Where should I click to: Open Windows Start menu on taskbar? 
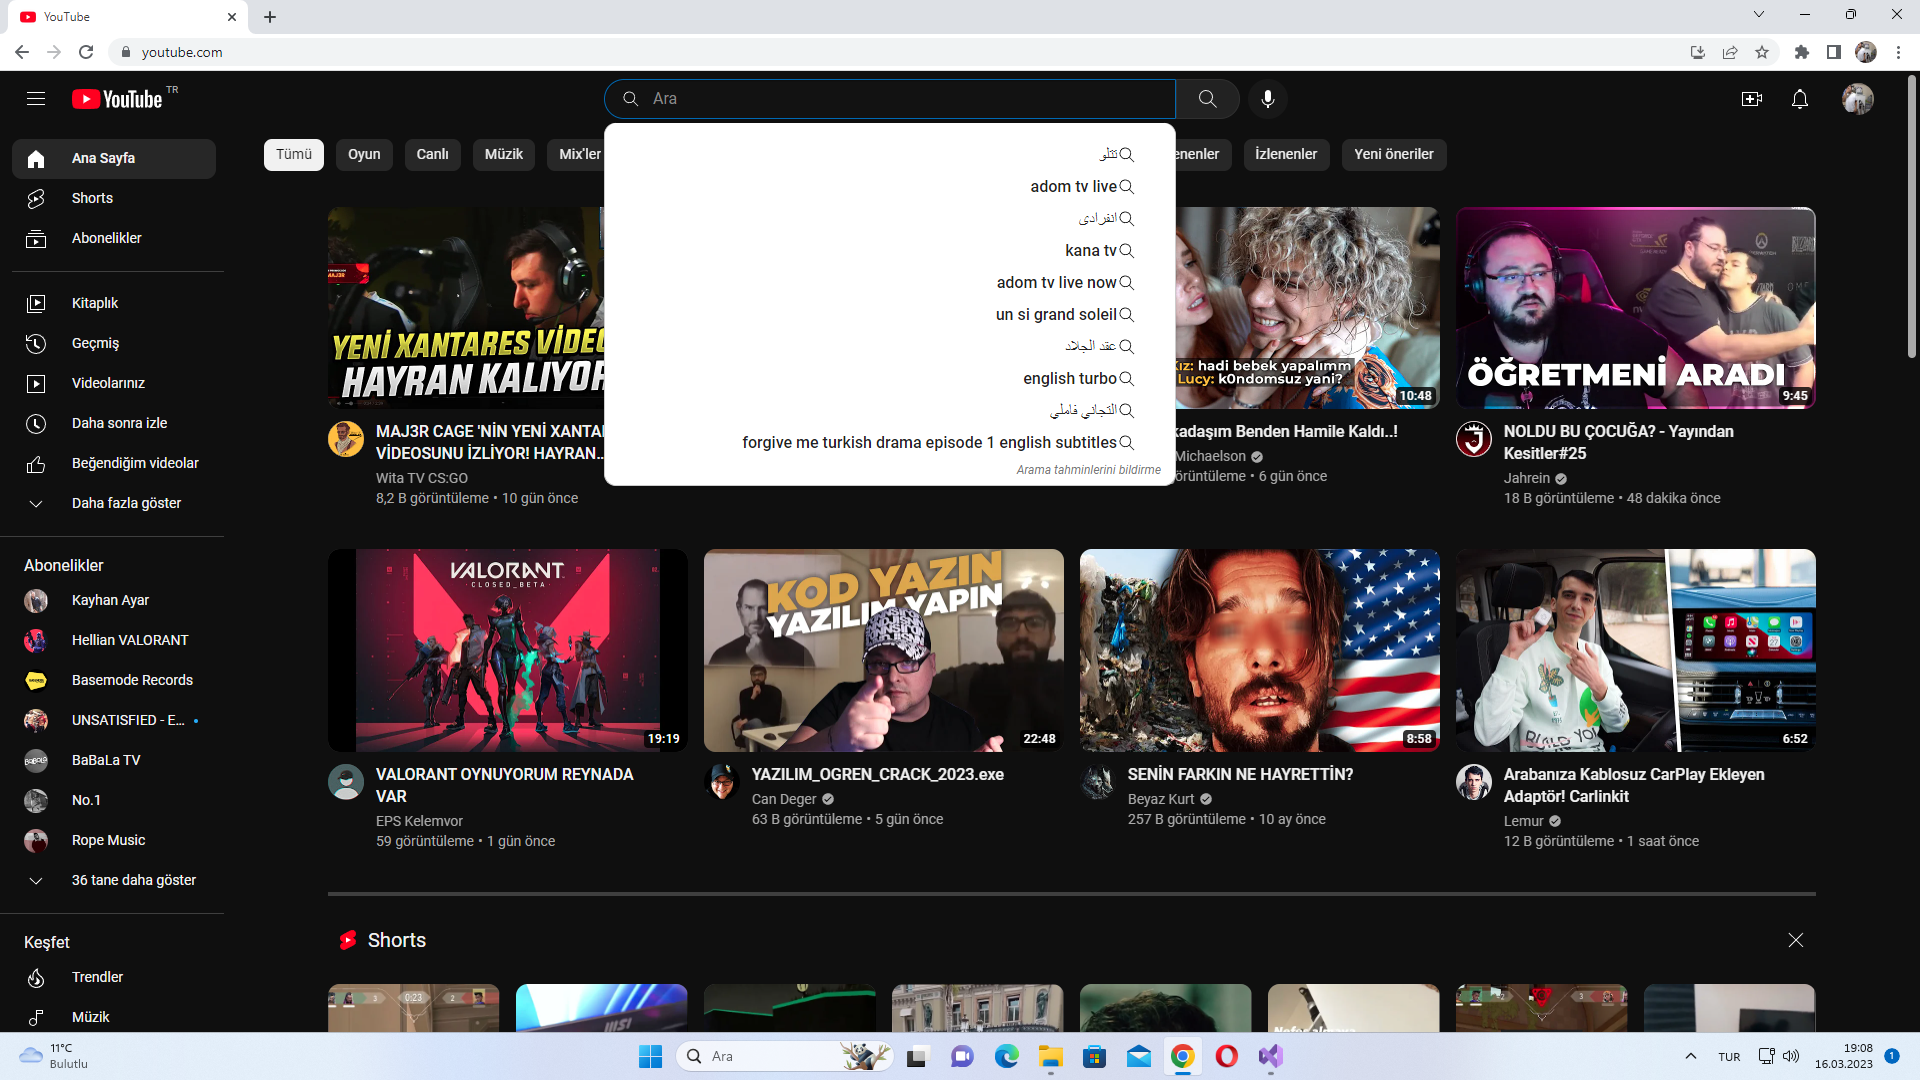point(650,1056)
